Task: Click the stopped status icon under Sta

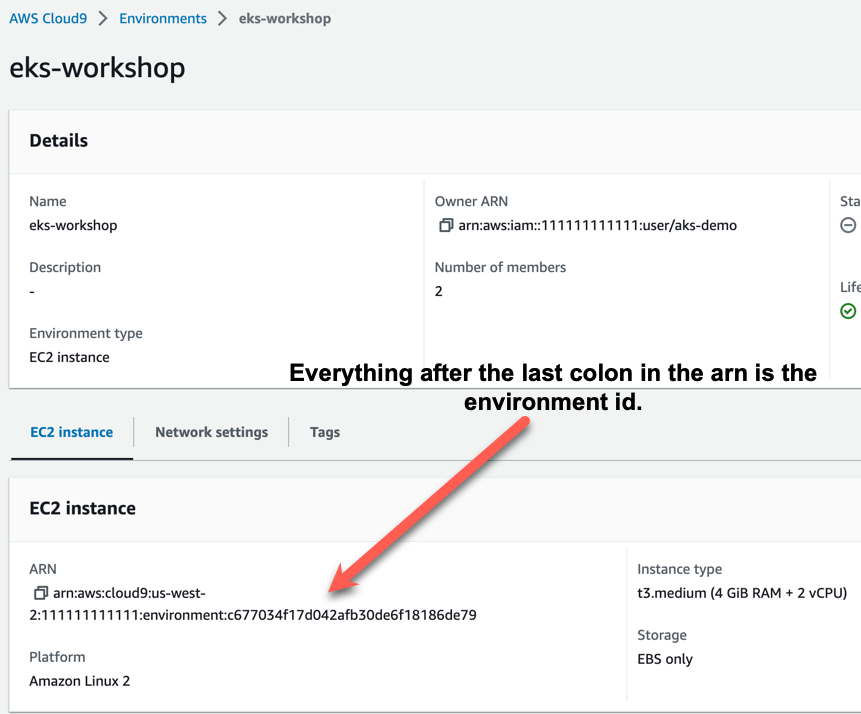Action: pyautogui.click(x=848, y=225)
